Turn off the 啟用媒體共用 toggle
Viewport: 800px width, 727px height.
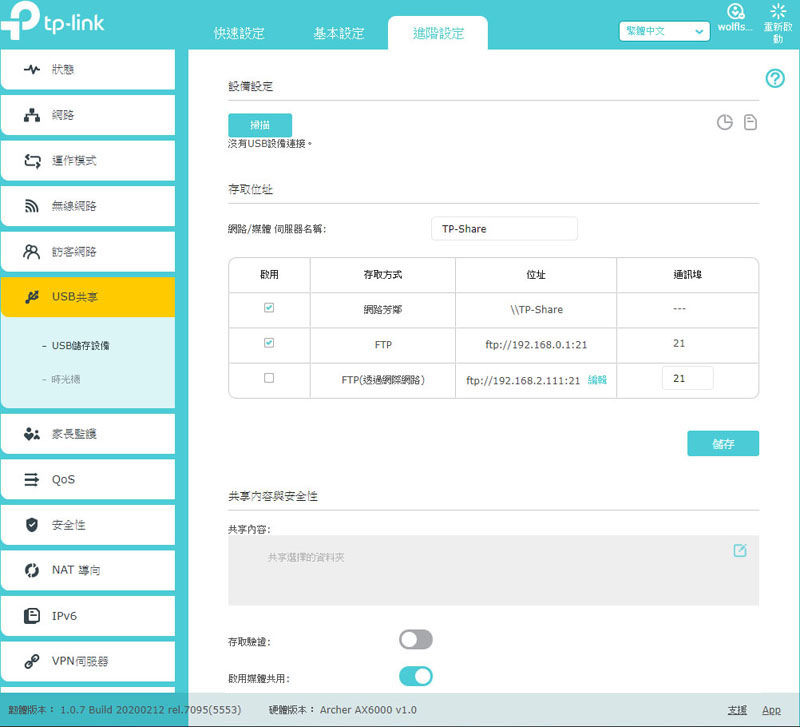(x=416, y=676)
